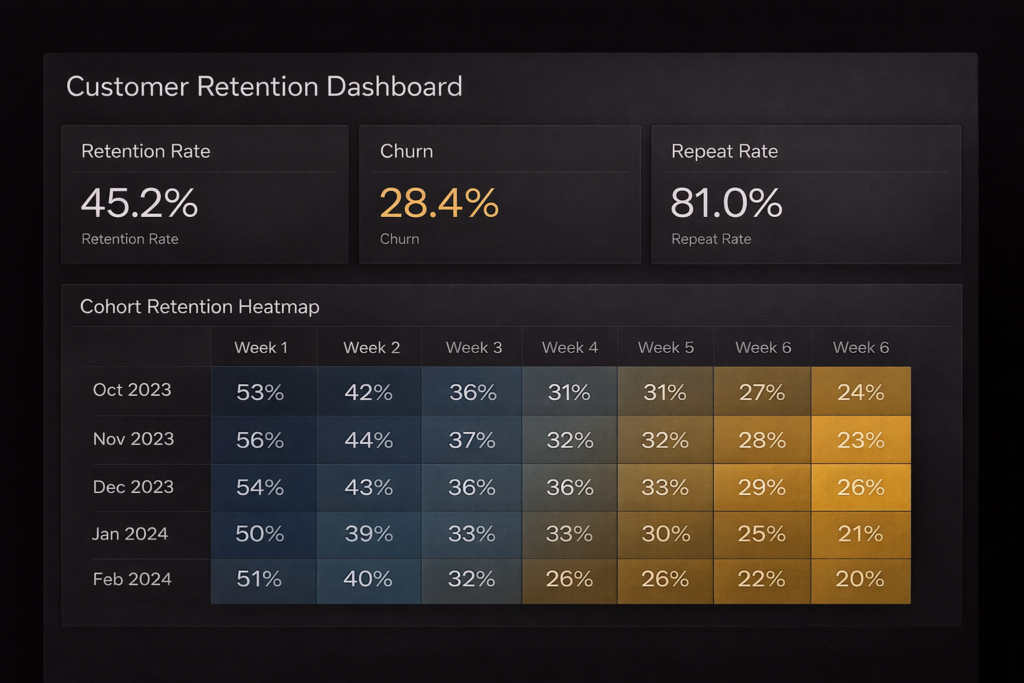Select the Dec 2023 cohort row label
This screenshot has height=683, width=1024.
(x=133, y=487)
